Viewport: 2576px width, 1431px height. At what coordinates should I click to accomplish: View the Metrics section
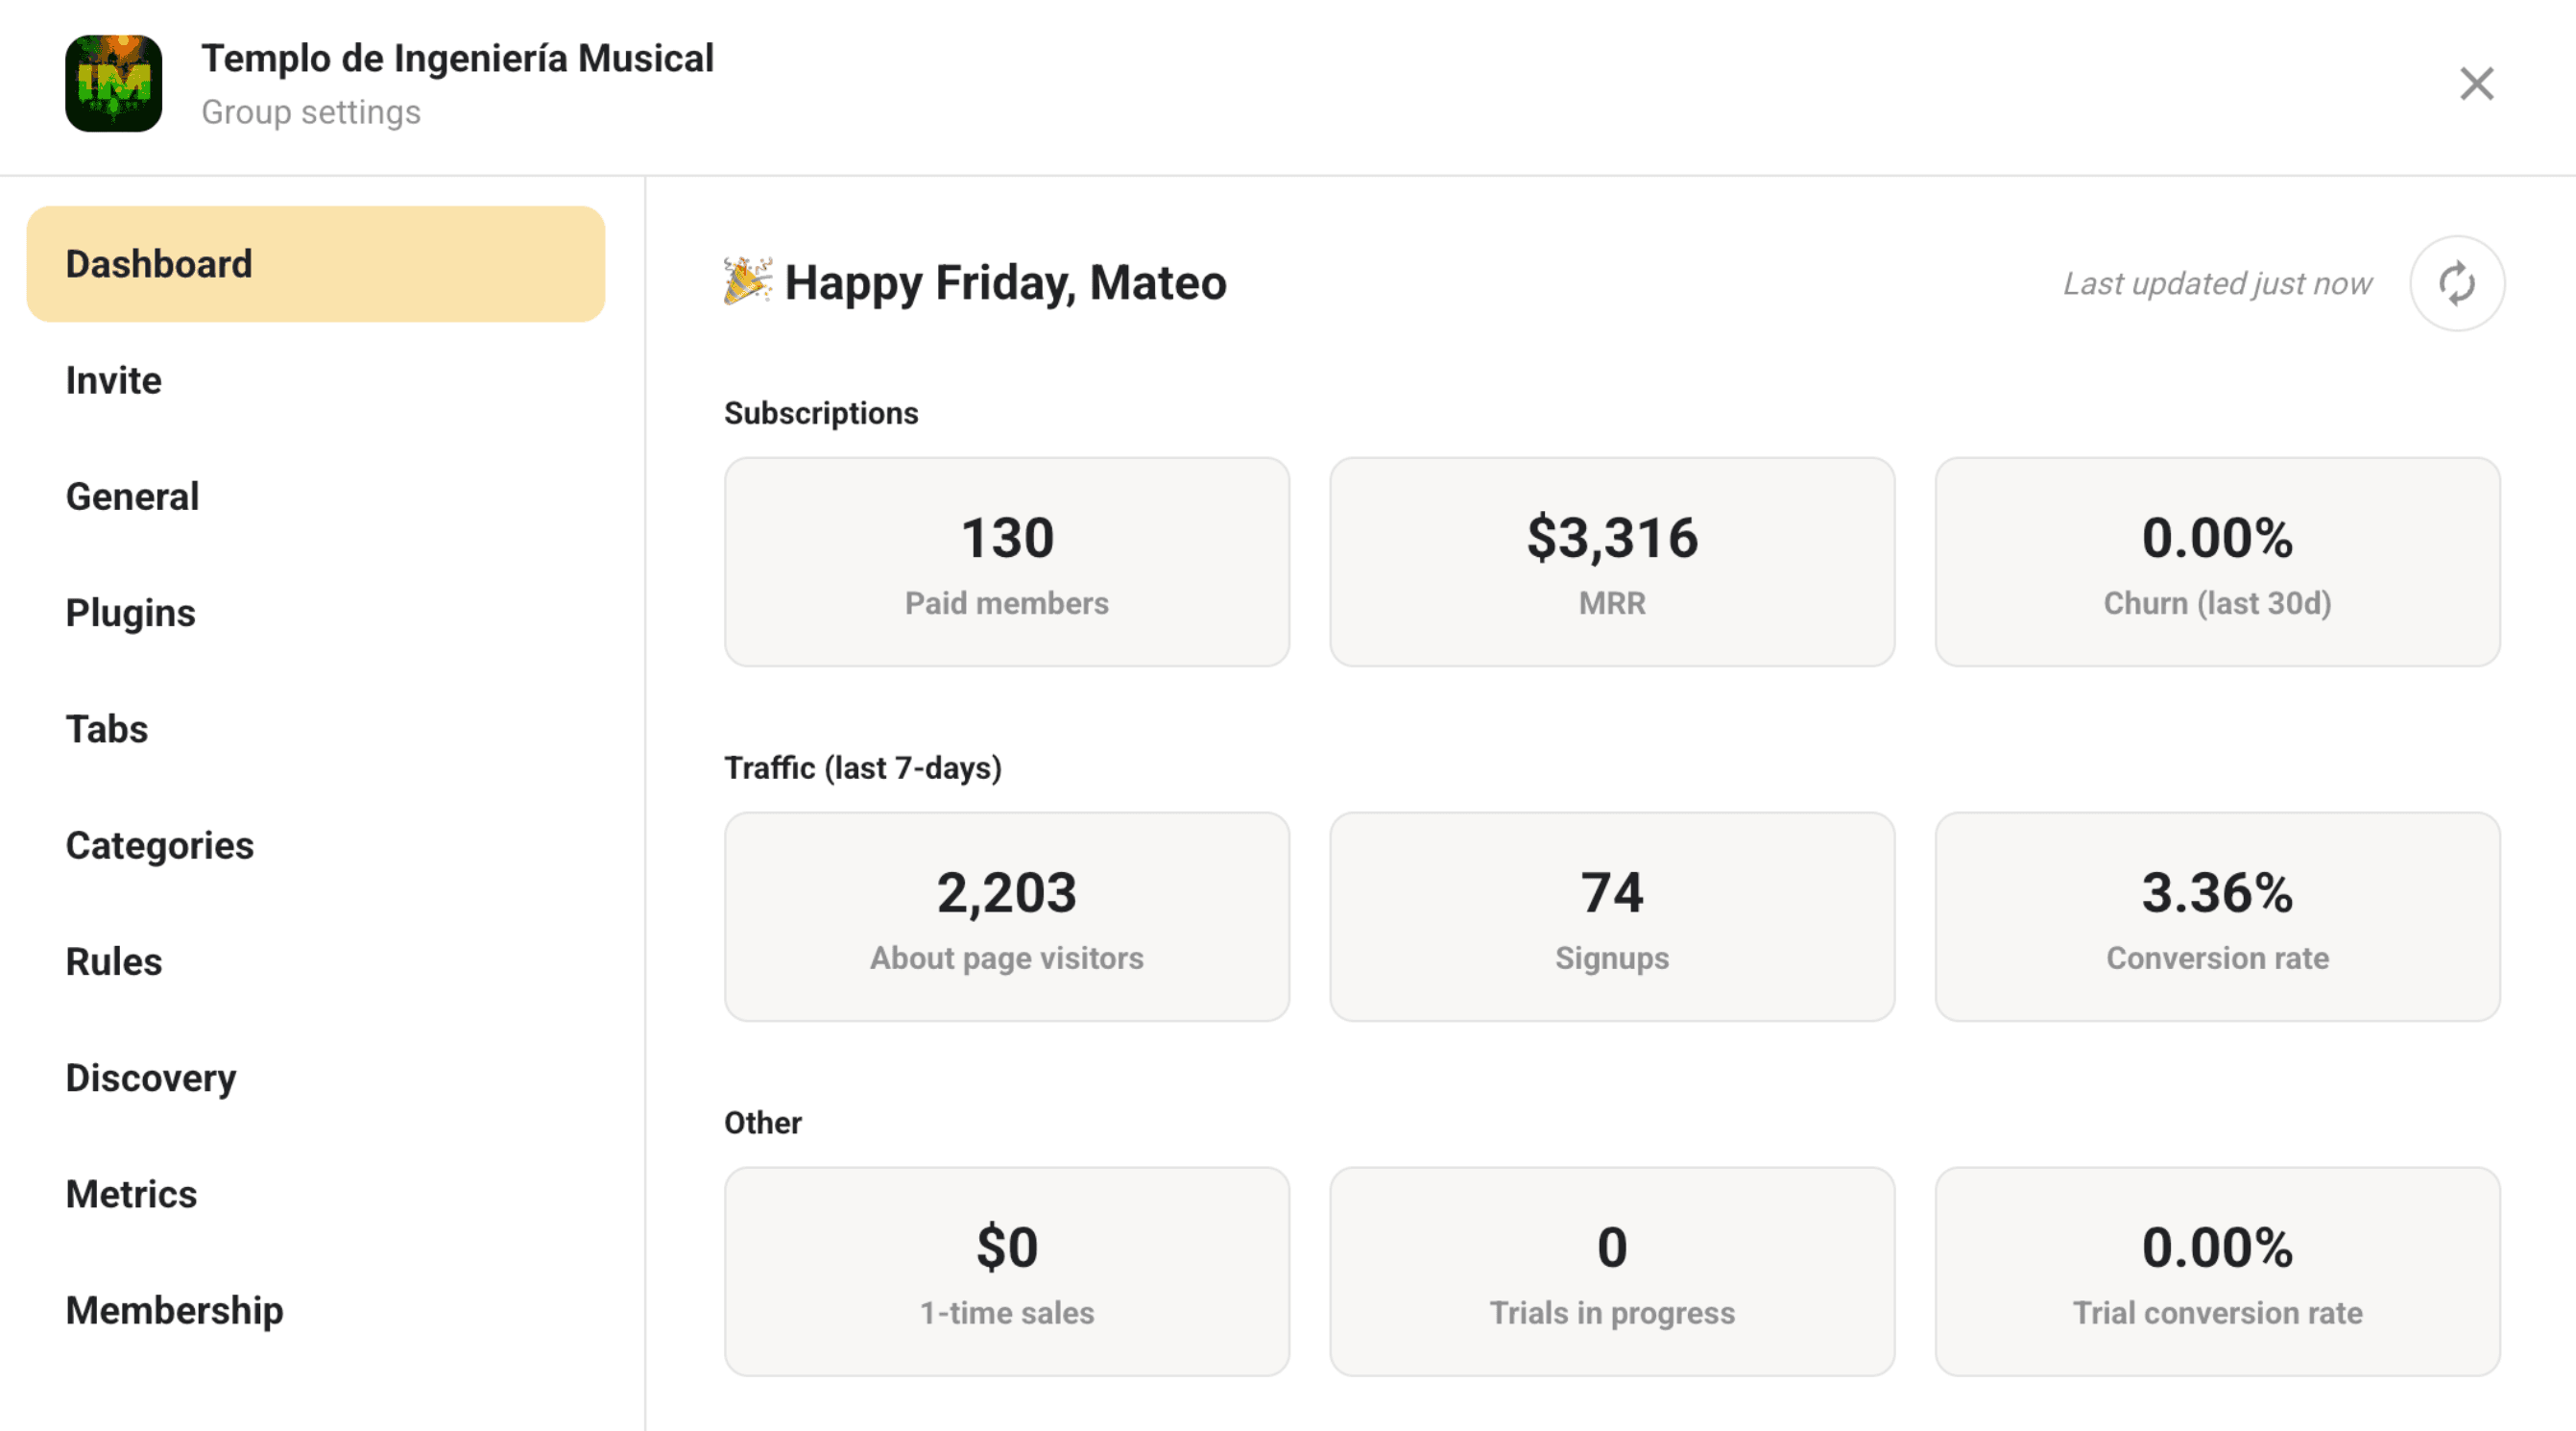132,1194
